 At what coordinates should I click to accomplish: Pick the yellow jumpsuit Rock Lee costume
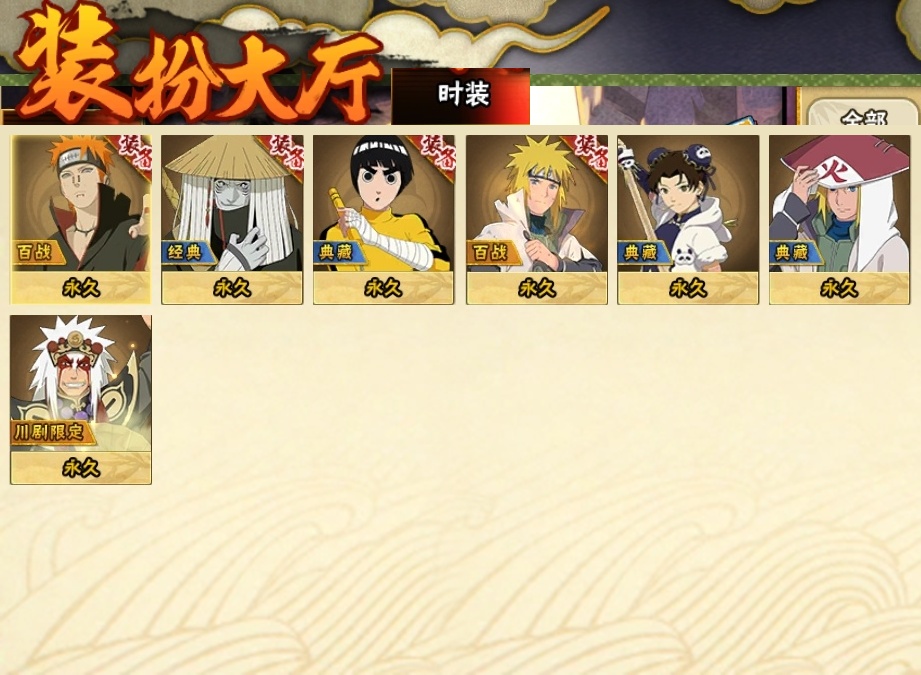384,220
